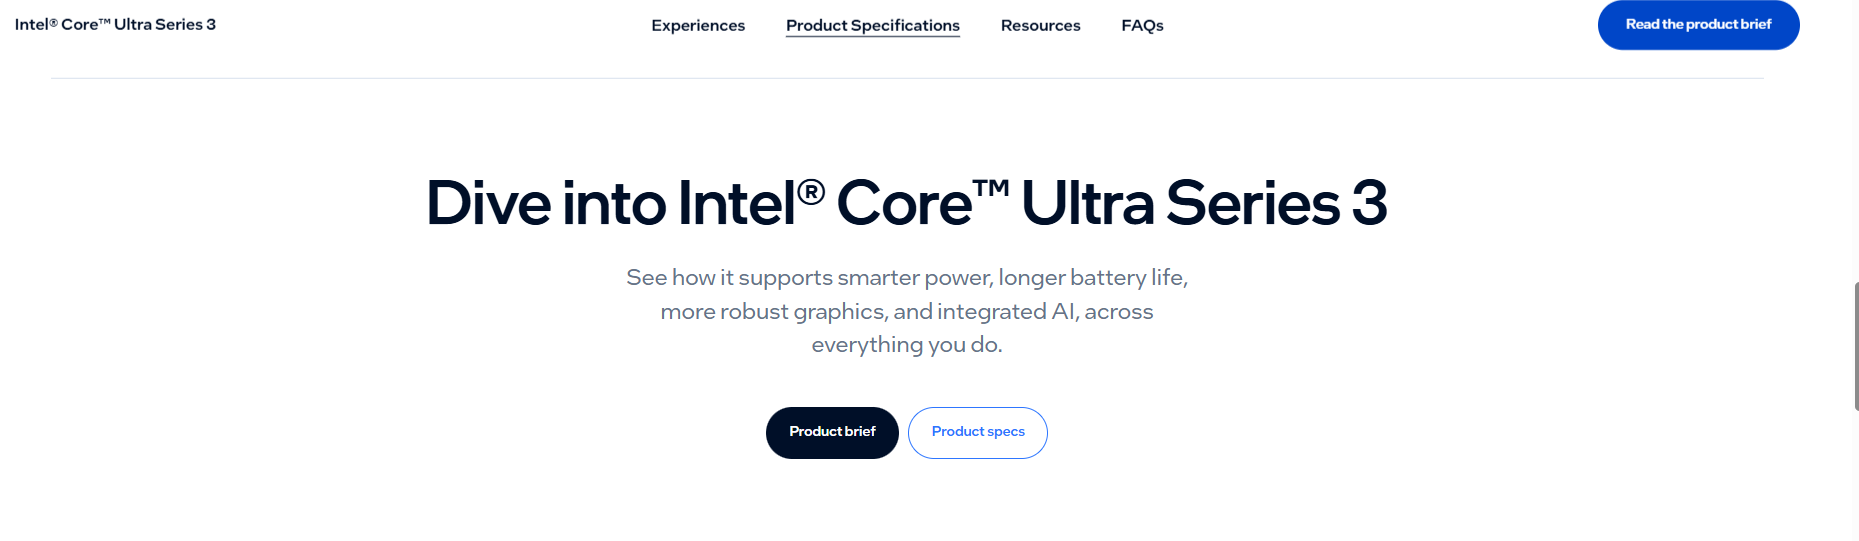Click the line starting with See how it supports
This screenshot has width=1859, height=541.
pos(906,277)
